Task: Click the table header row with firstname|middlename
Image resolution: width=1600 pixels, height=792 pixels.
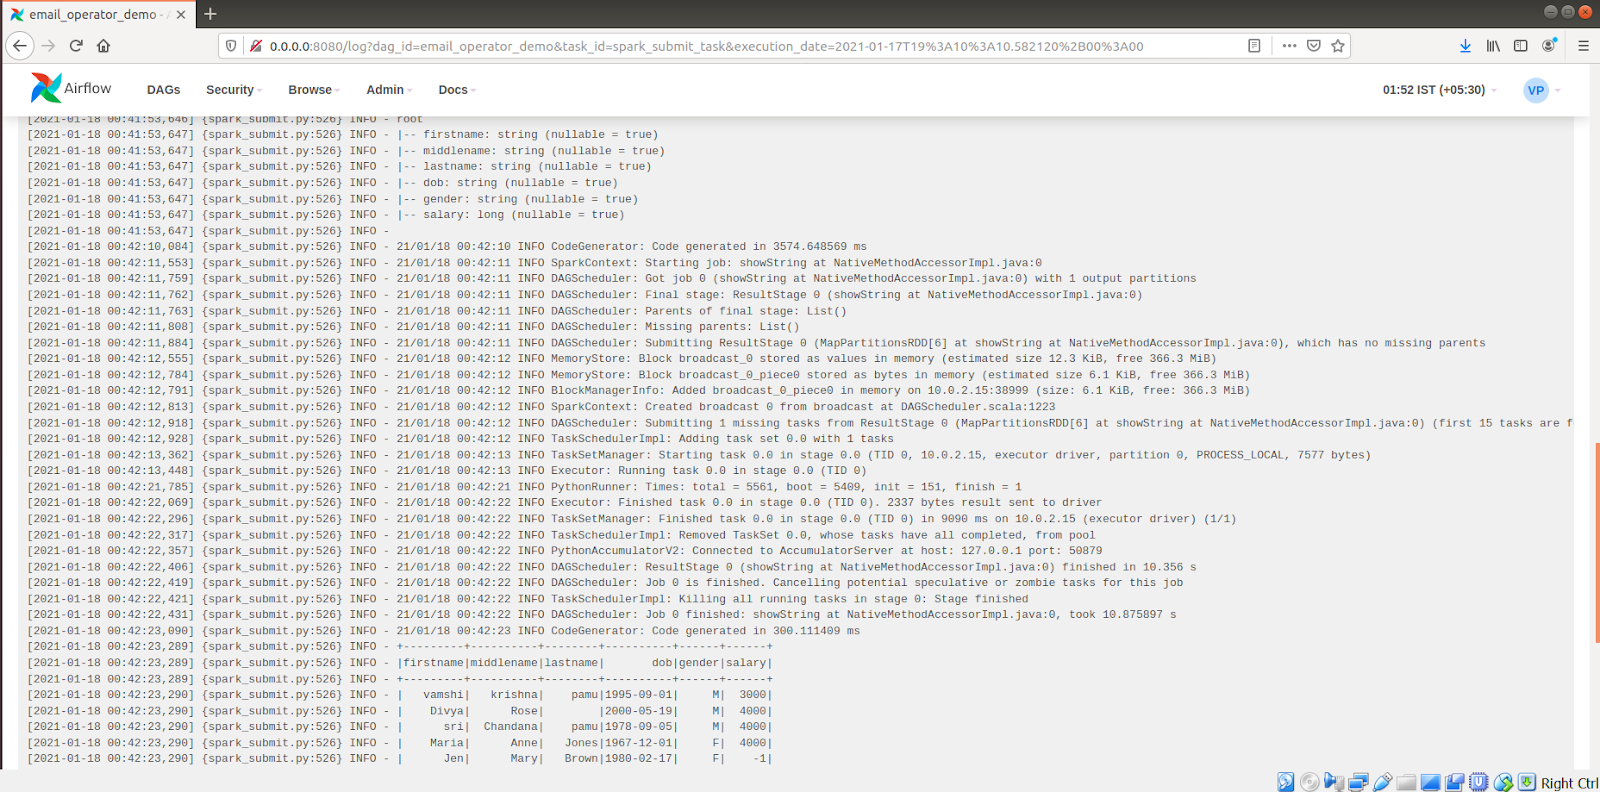Action: [x=400, y=663]
